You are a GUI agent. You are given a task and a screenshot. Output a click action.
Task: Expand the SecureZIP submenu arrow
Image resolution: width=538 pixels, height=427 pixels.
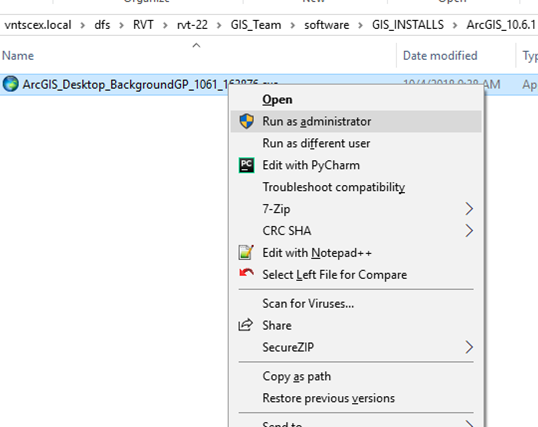(469, 347)
